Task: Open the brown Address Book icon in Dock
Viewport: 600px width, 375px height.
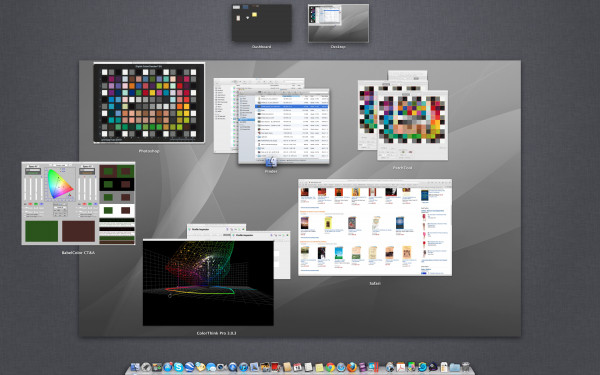Action: [x=287, y=367]
